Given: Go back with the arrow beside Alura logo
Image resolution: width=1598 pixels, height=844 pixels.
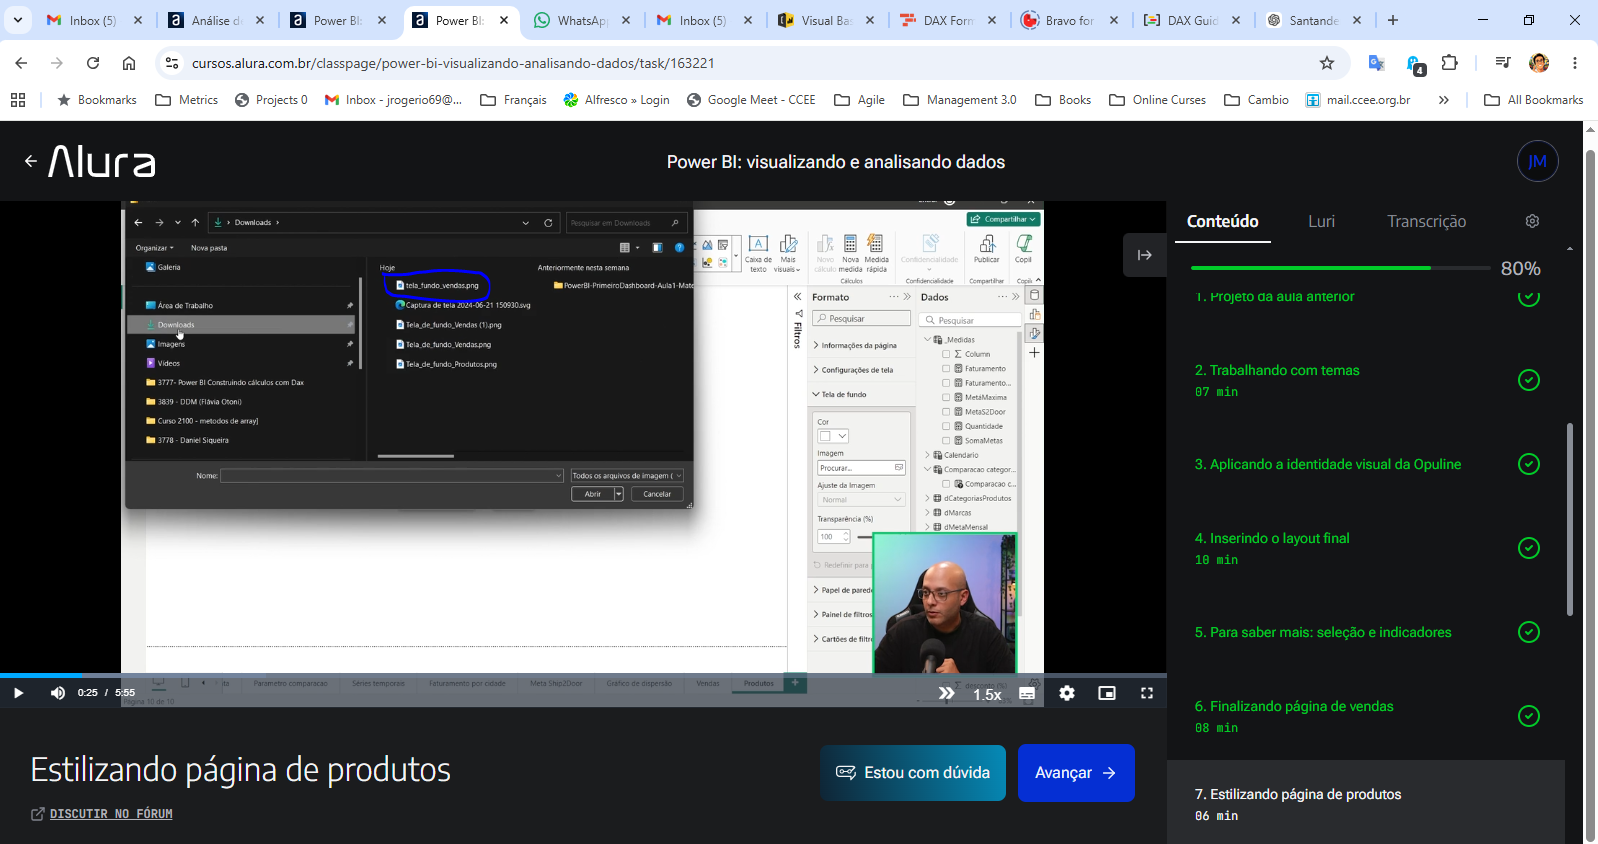Looking at the screenshot, I should [x=30, y=161].
